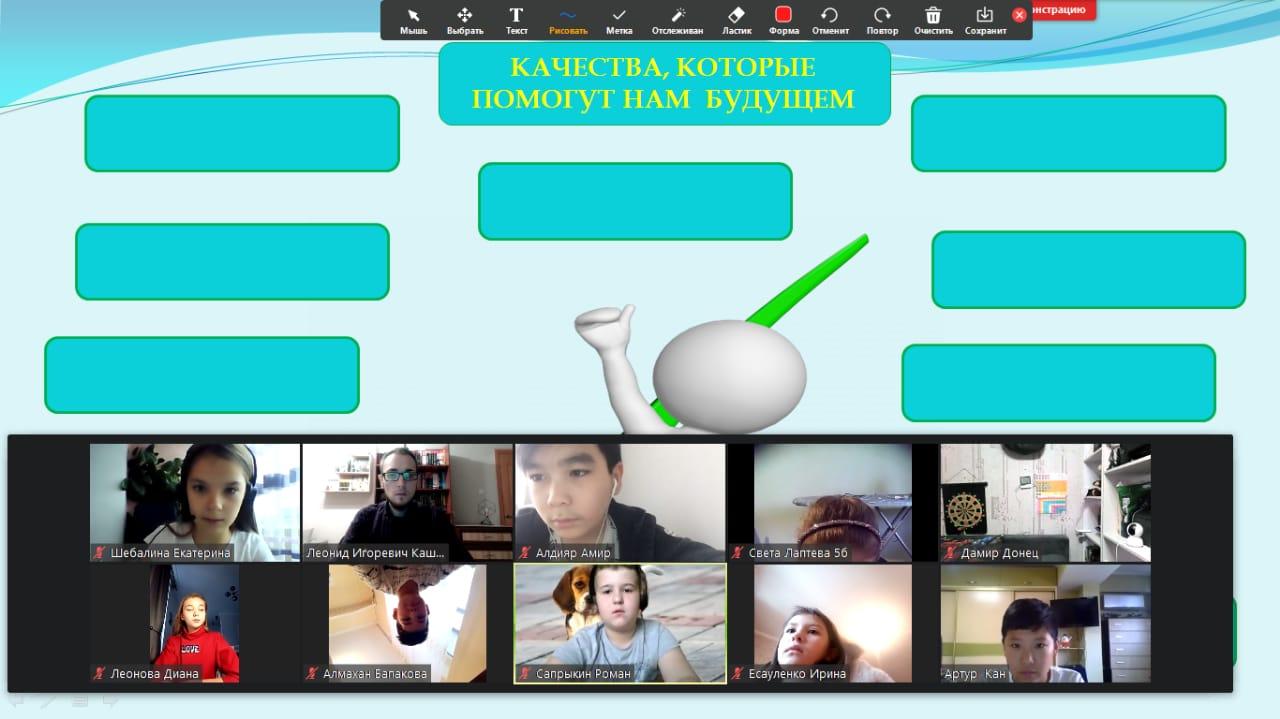Click the muted mic icon for Есауленко Ирина
This screenshot has width=1280, height=719.
click(738, 674)
